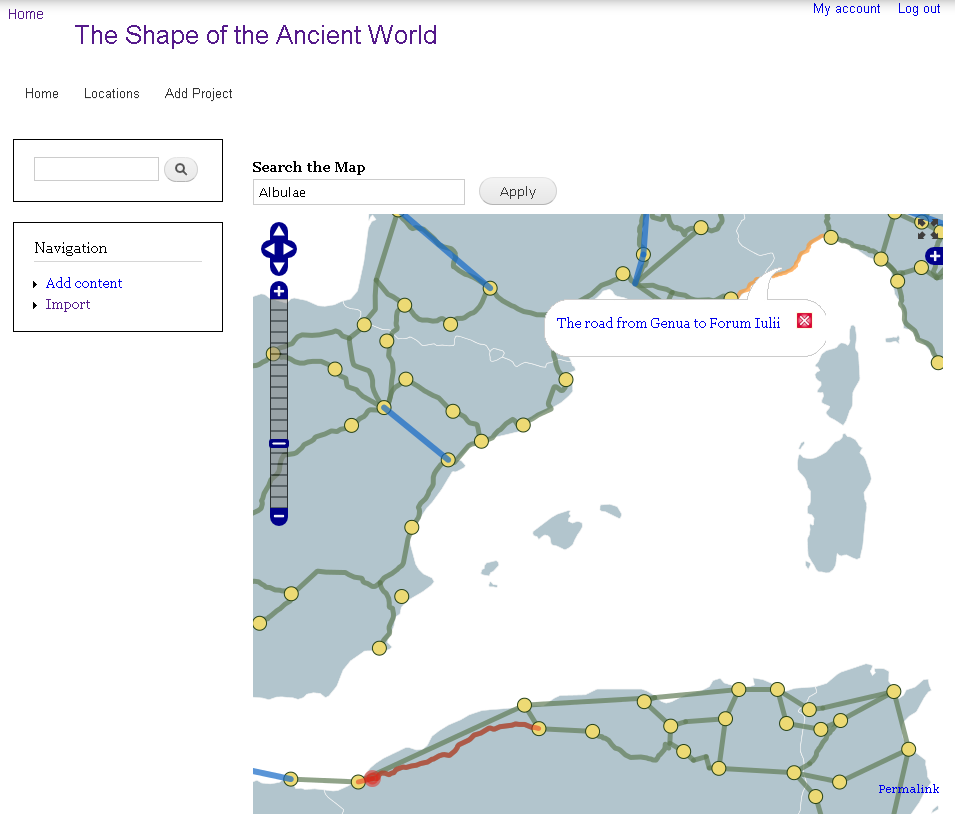Focus the Search the Map field containing Albulae
Screen dimensions: 955x835
pyautogui.click(x=359, y=192)
